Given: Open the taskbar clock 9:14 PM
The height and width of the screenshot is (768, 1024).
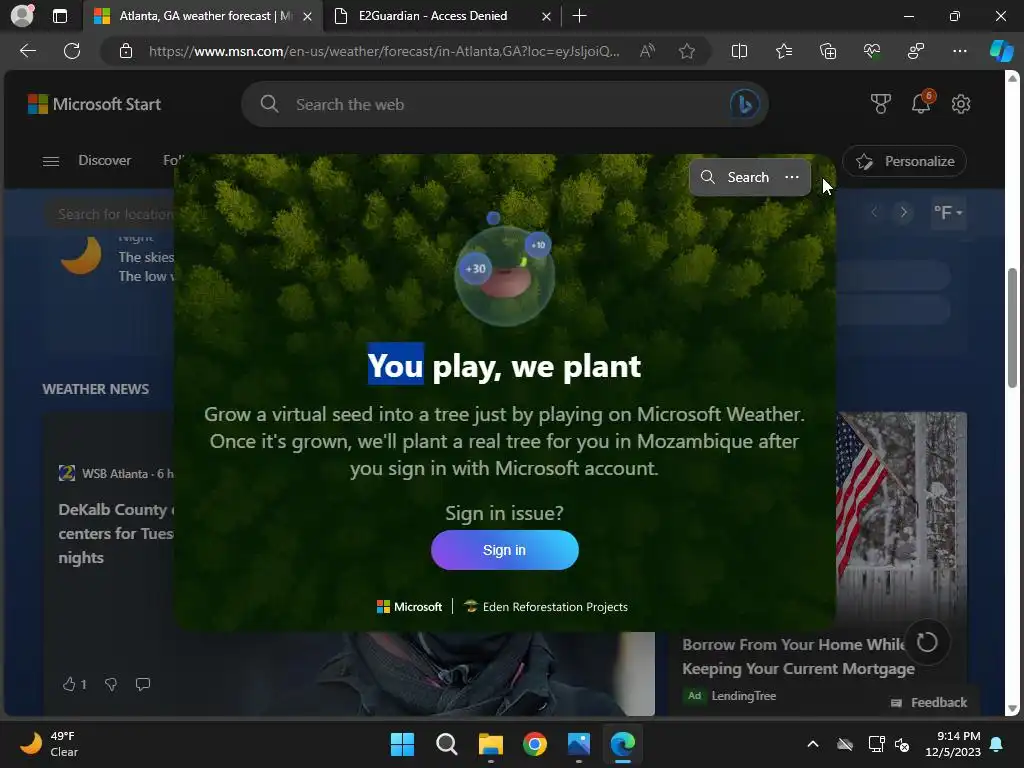Looking at the screenshot, I should click(x=953, y=744).
